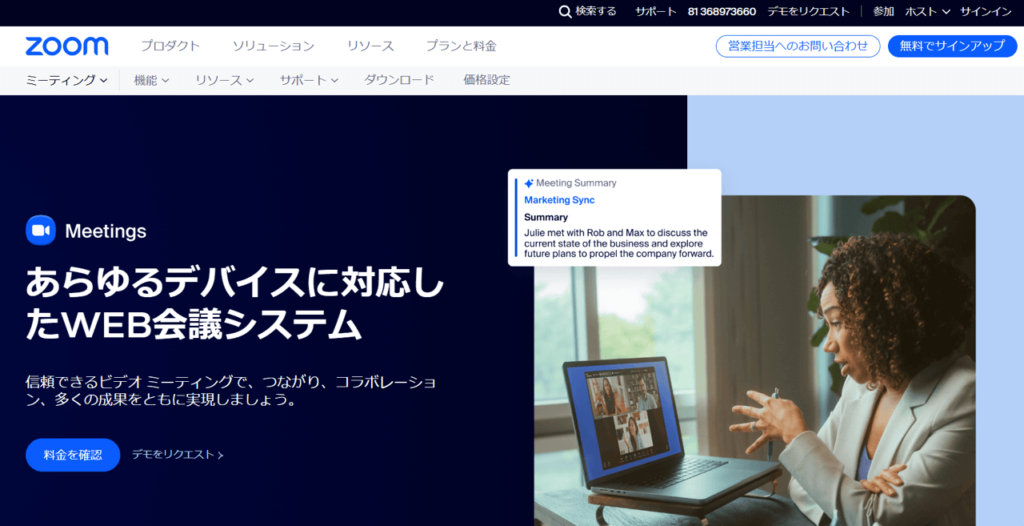Click the blue Meetings camera icon
The image size is (1024, 526).
(x=41, y=231)
